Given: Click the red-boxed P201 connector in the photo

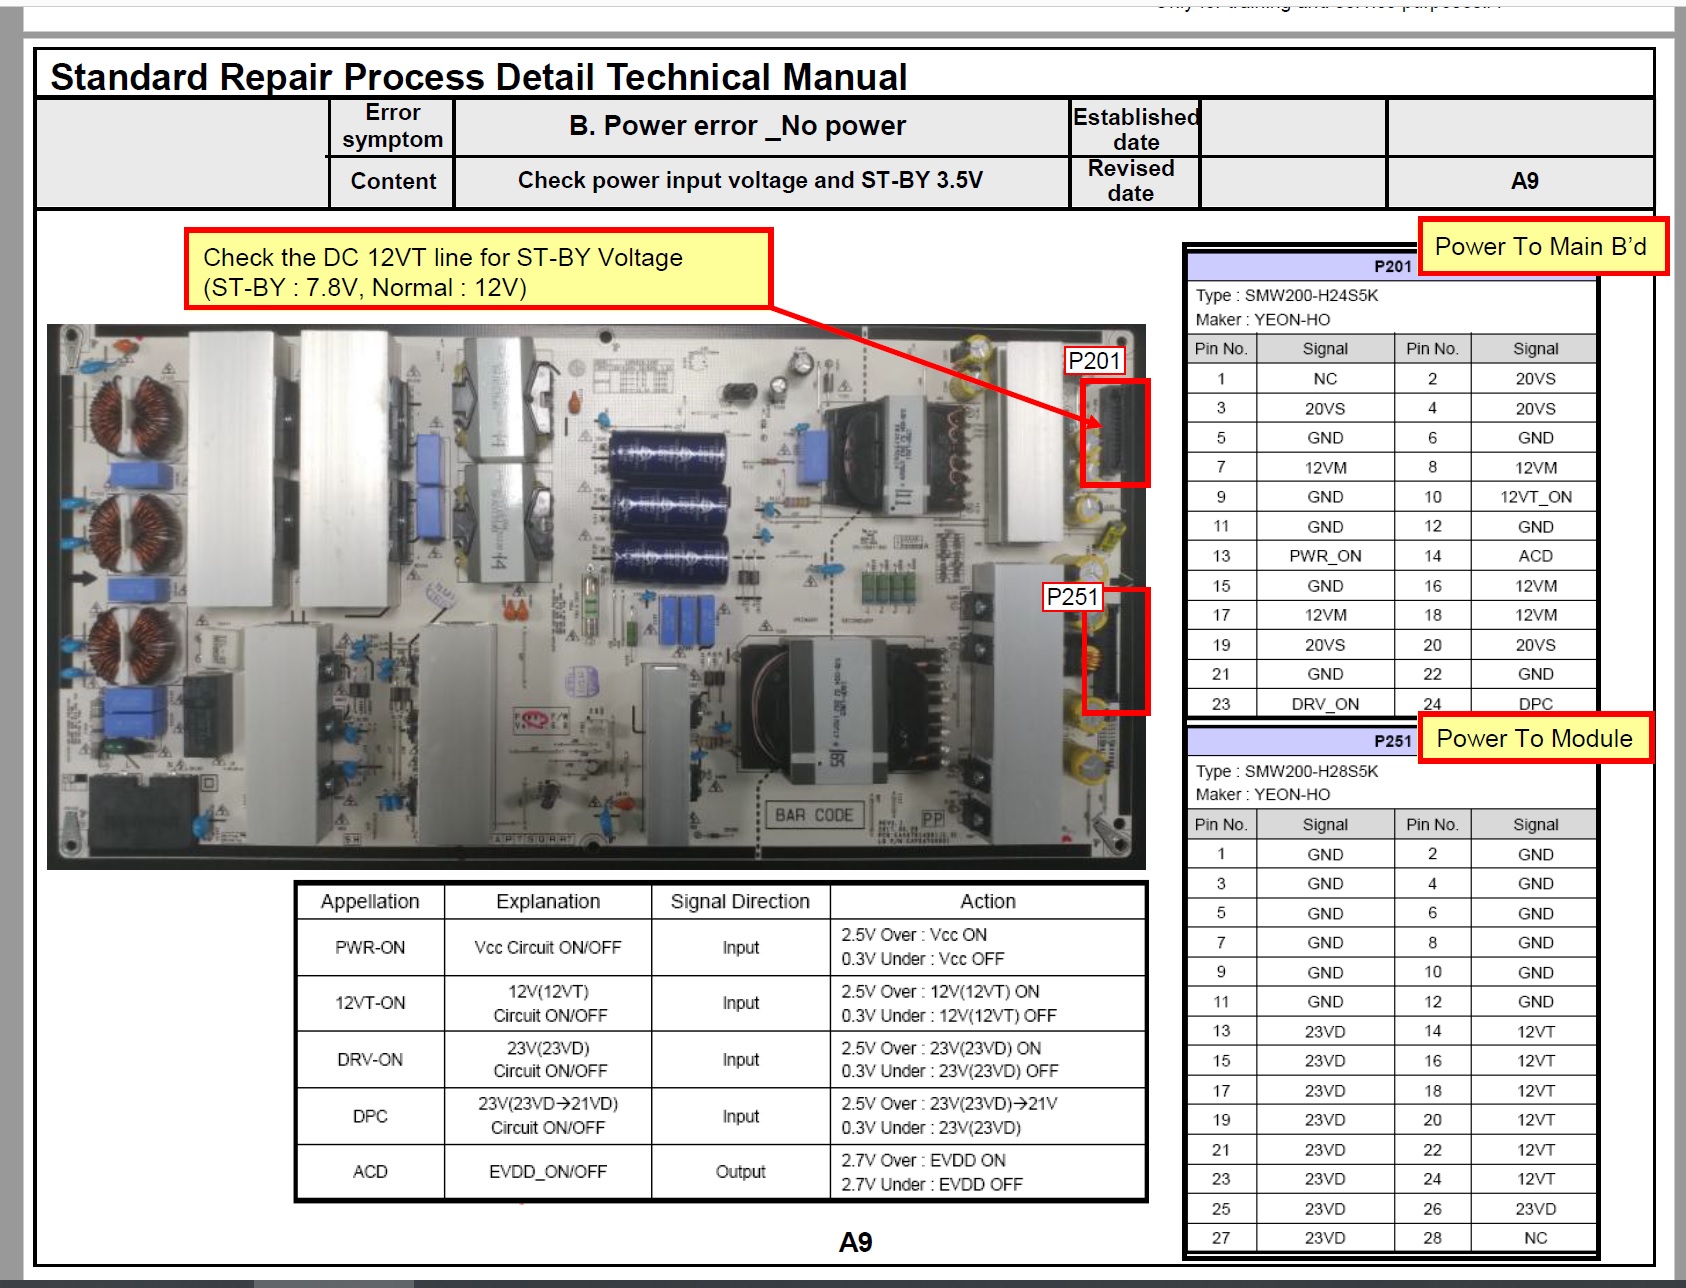Looking at the screenshot, I should [x=1115, y=433].
